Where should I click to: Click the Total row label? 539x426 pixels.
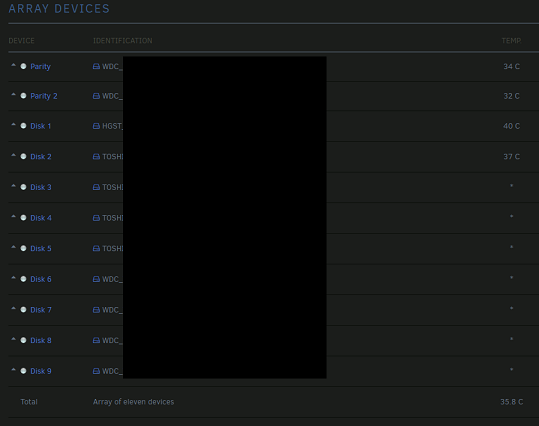pos(29,402)
